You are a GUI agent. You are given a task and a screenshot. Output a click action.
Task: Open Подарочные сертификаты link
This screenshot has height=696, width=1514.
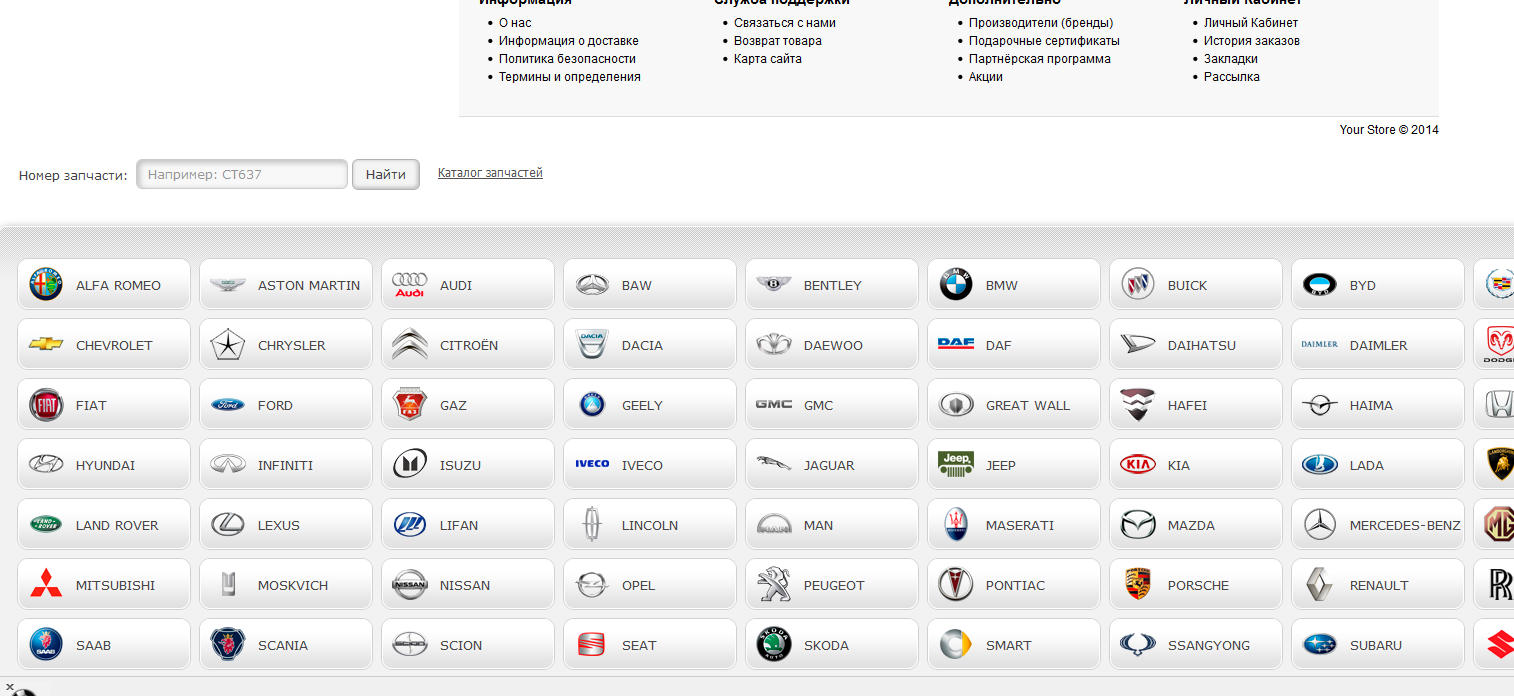click(x=1044, y=41)
